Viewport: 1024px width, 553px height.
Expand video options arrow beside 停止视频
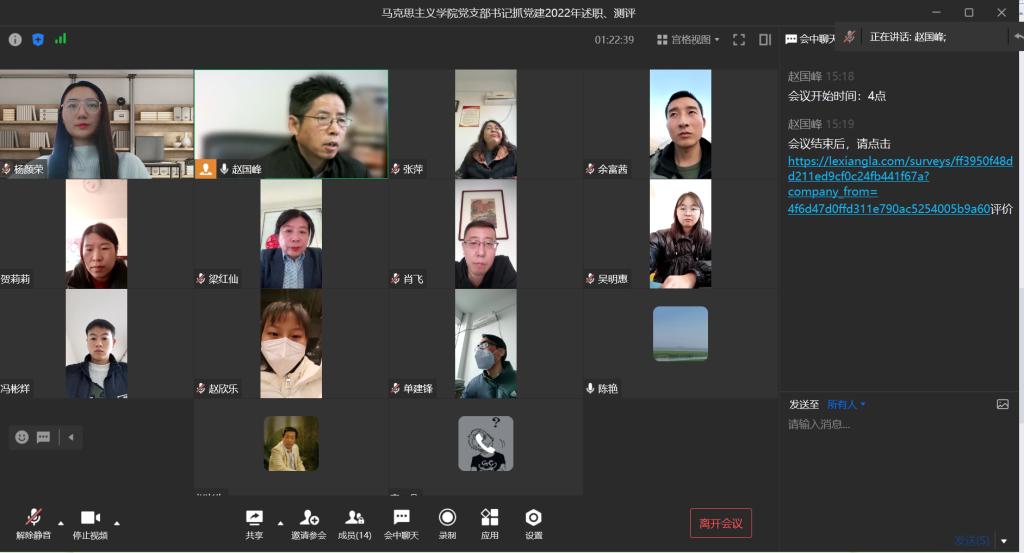click(x=117, y=522)
